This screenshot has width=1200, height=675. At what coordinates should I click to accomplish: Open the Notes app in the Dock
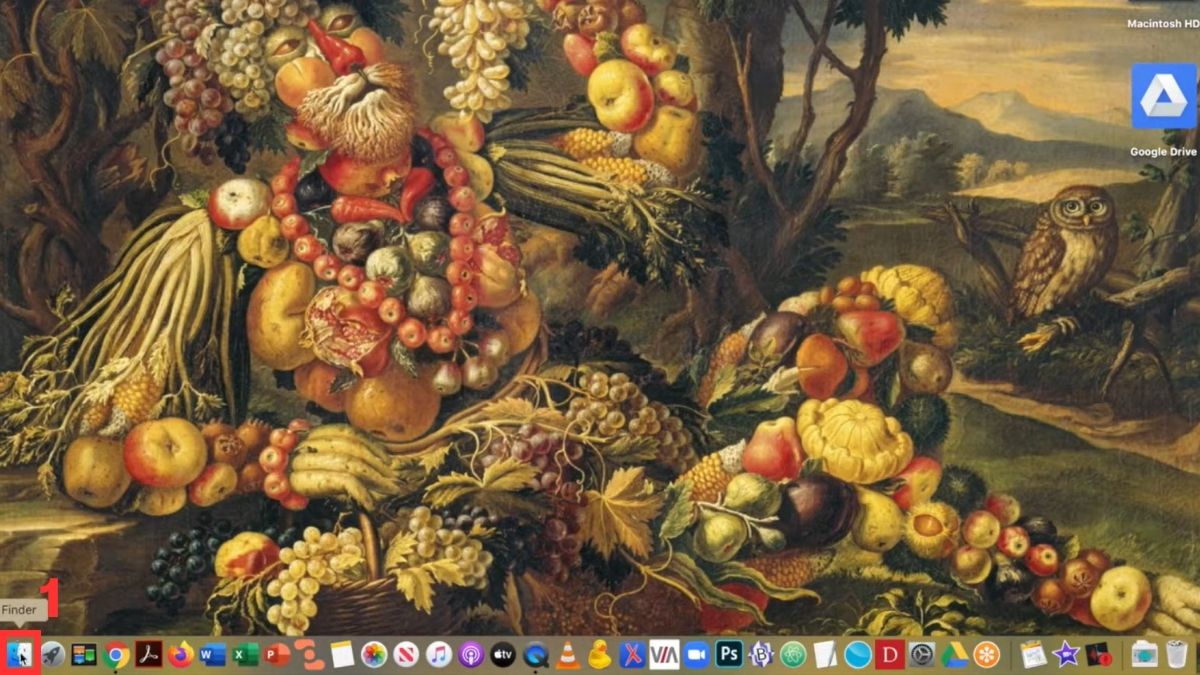point(342,655)
